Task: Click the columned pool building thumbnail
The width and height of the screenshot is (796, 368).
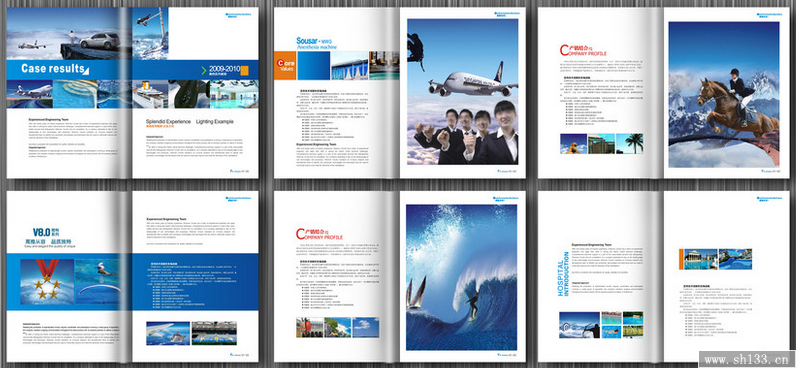Action: point(701,259)
